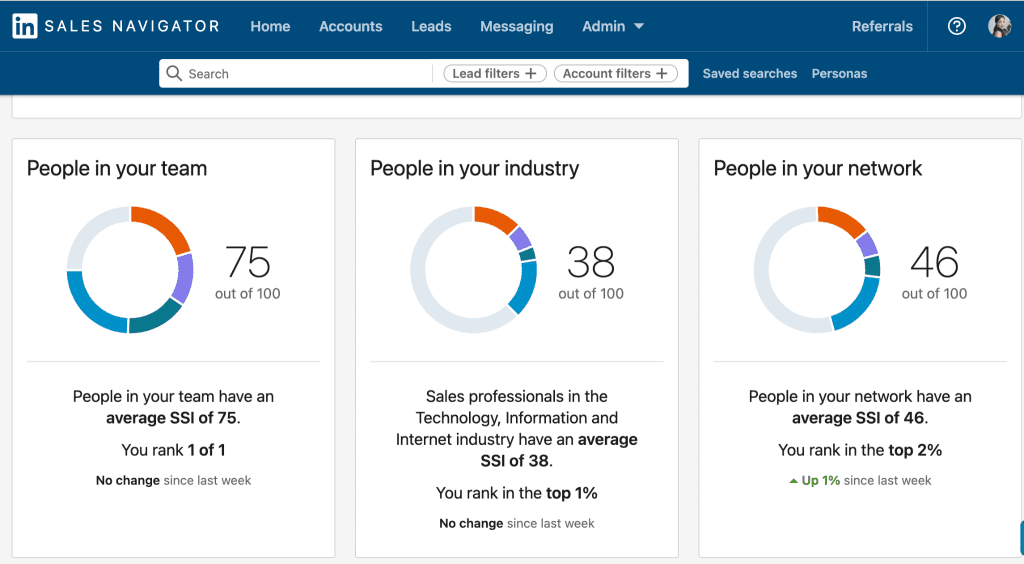Open the Lead filters button
The height and width of the screenshot is (564, 1024).
(494, 74)
